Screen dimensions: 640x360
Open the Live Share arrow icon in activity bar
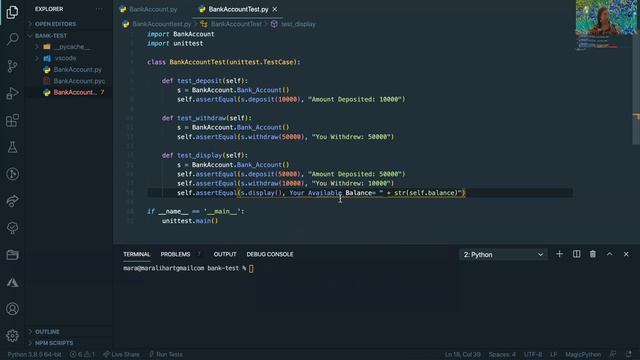coord(12,201)
